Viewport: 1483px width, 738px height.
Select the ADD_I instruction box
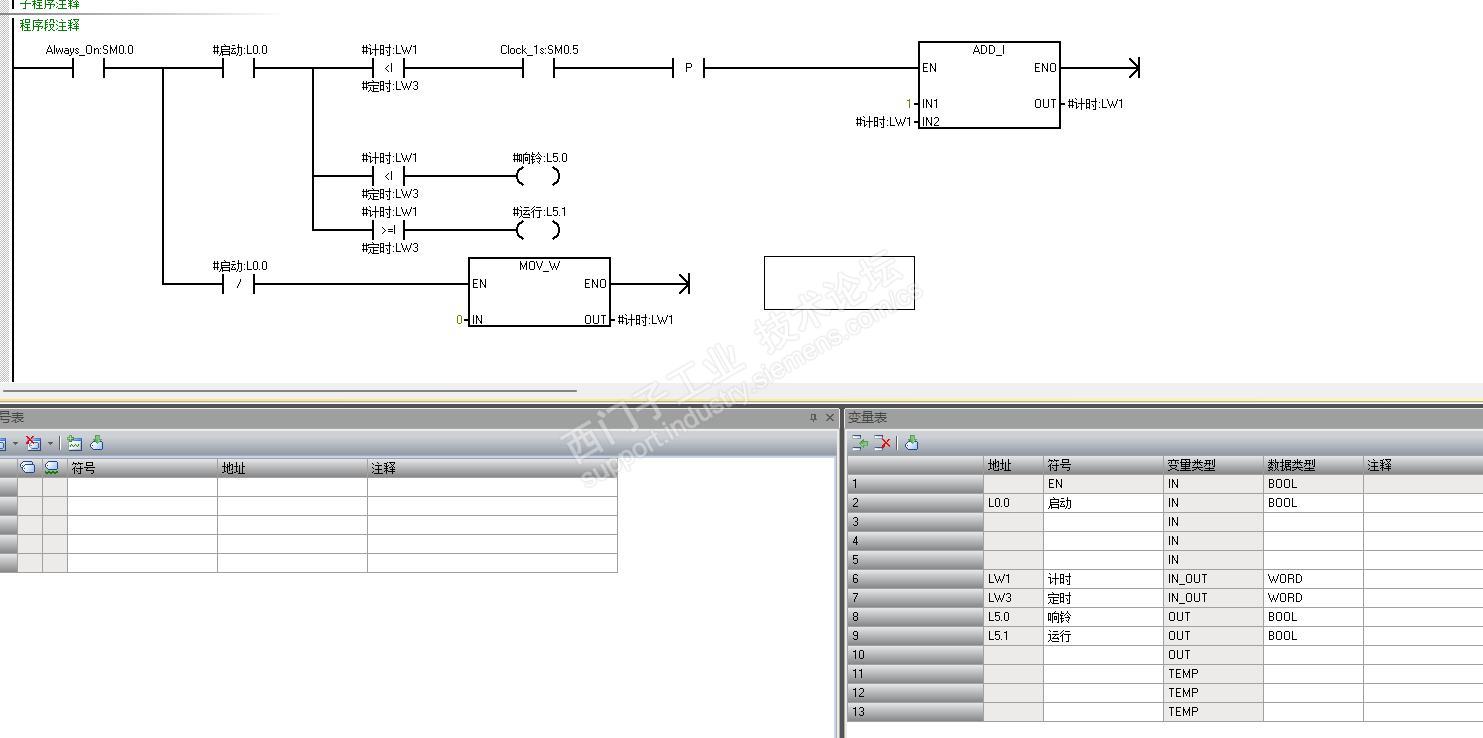tap(989, 85)
